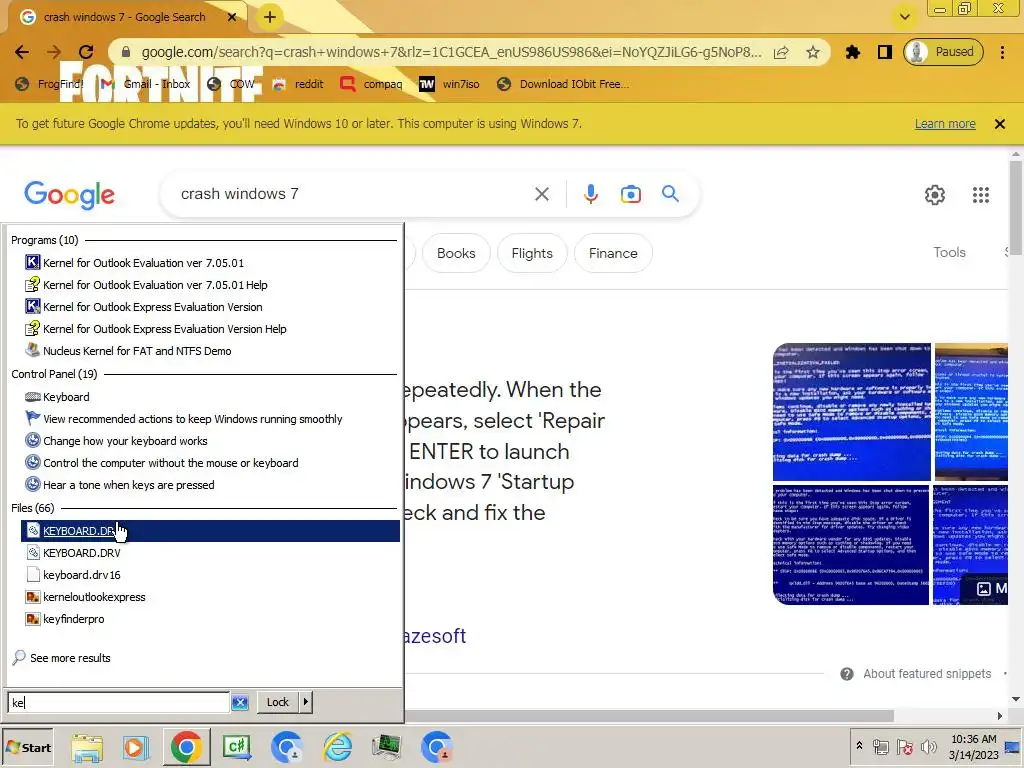
Task: Open the reddit bookmark
Action: click(298, 84)
